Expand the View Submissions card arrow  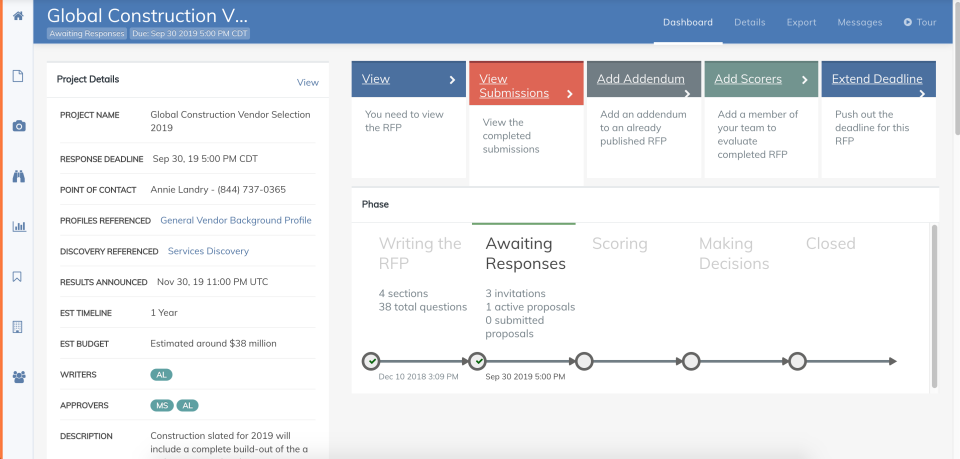point(569,94)
